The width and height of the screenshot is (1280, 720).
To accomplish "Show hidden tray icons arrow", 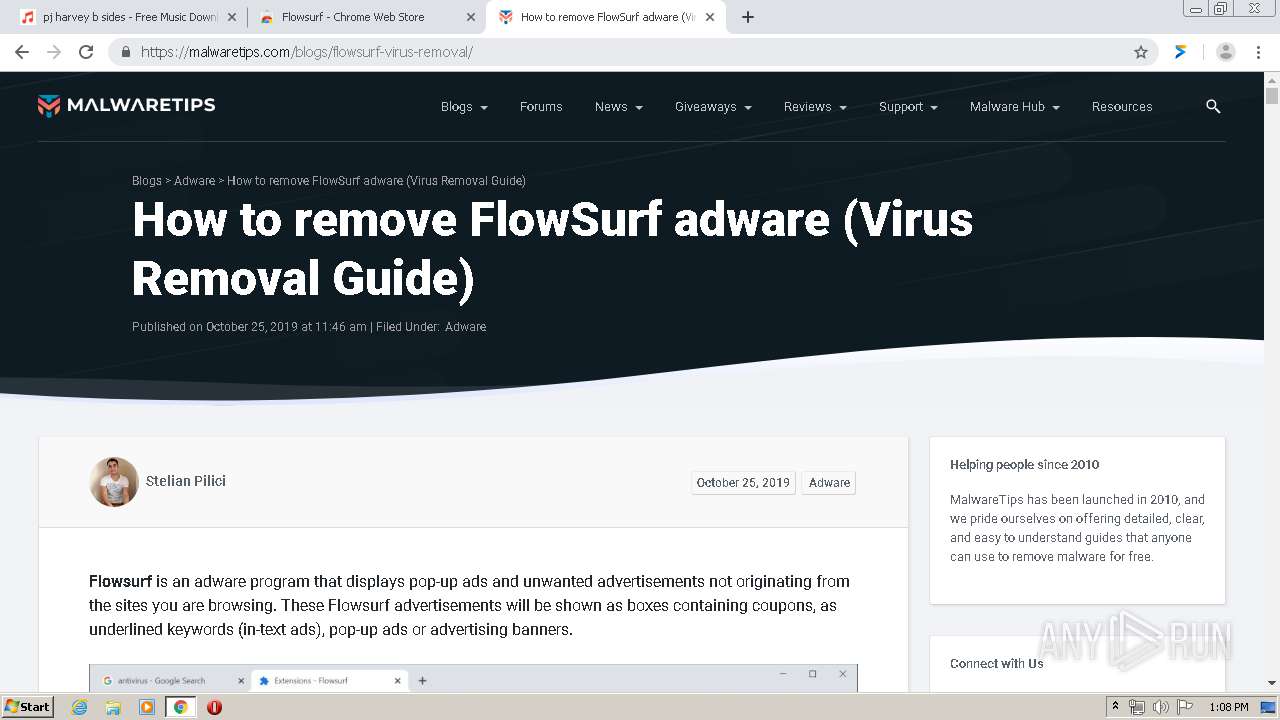I will 1115,707.
